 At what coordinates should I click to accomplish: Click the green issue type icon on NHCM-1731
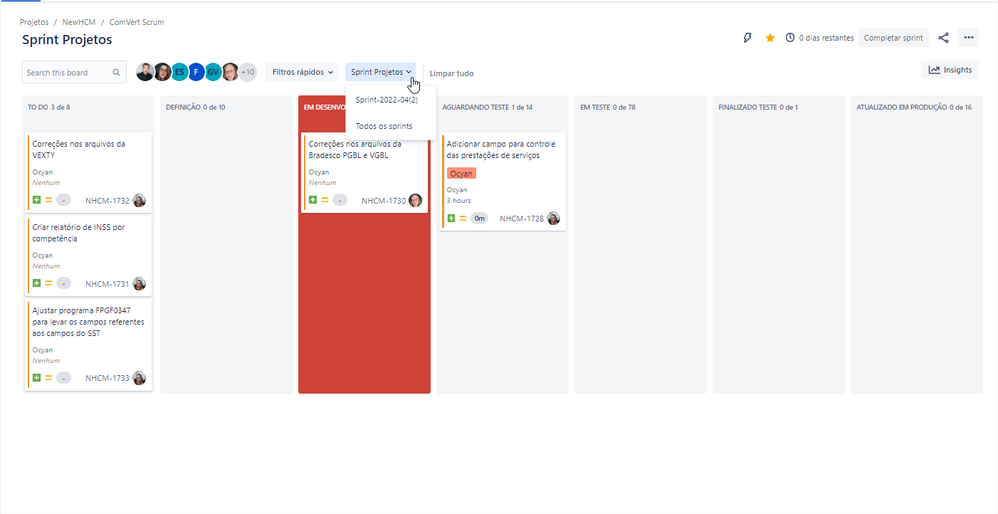(37, 283)
